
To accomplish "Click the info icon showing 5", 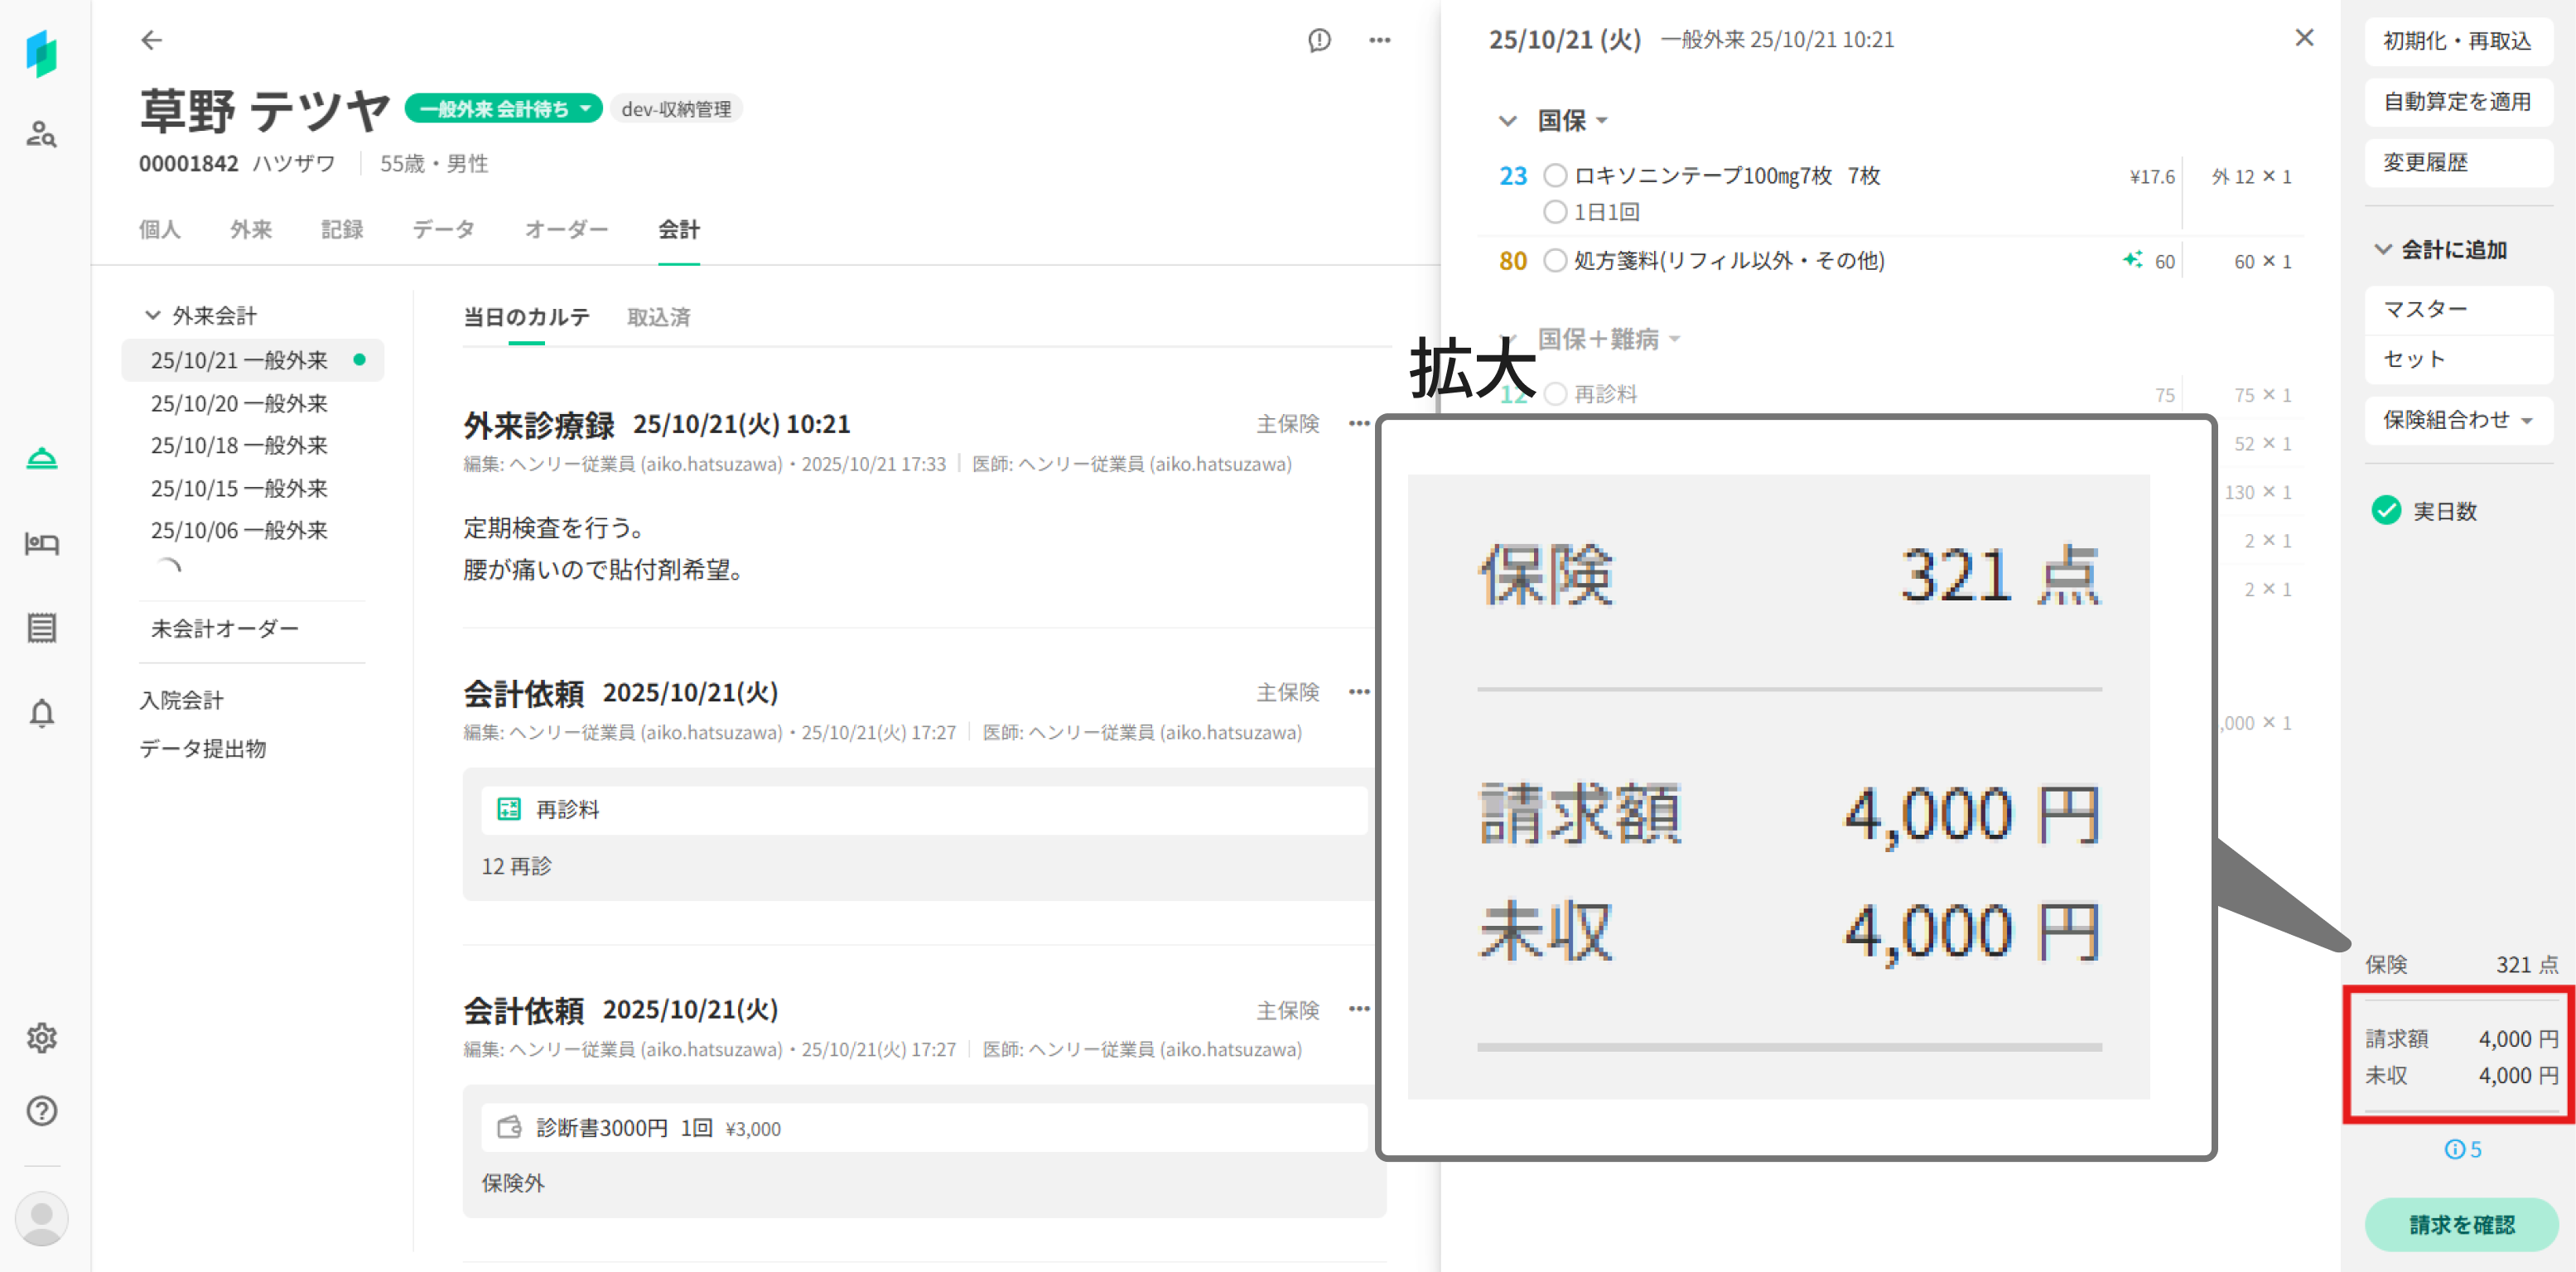I will tap(2462, 1149).
